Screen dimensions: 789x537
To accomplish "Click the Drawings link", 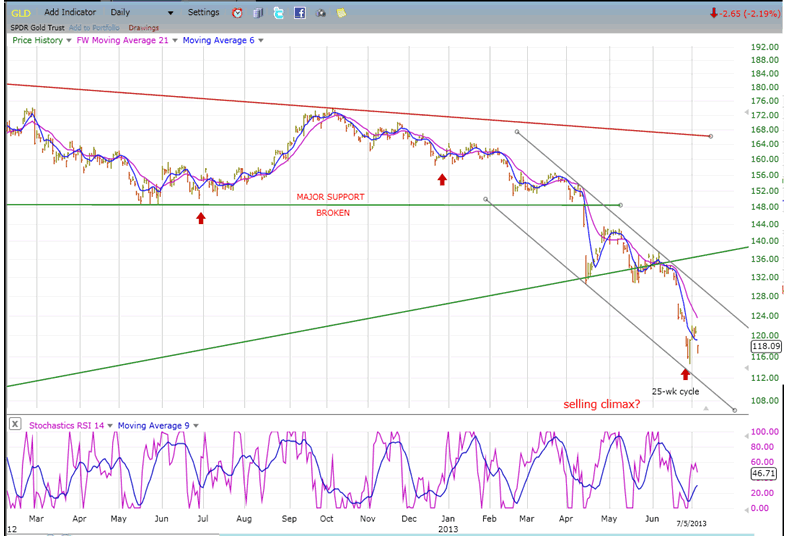I will pyautogui.click(x=144, y=27).
